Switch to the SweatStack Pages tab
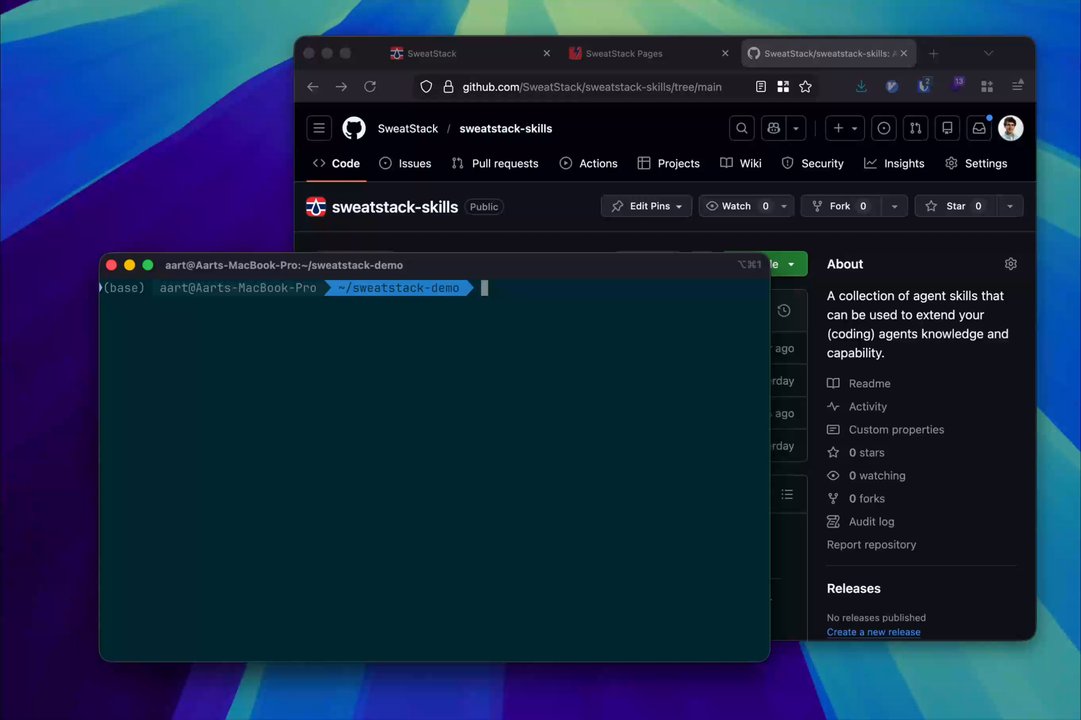The image size is (1081, 720). coord(648,53)
